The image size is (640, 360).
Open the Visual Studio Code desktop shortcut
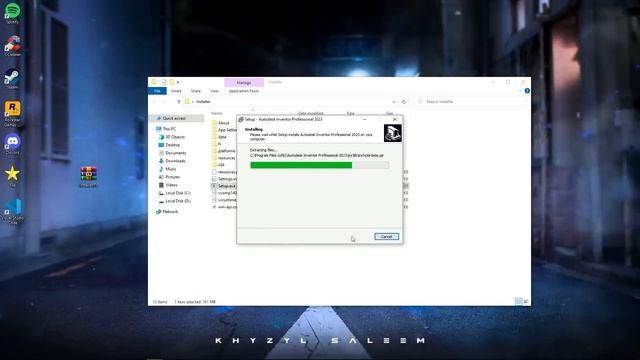(13, 211)
